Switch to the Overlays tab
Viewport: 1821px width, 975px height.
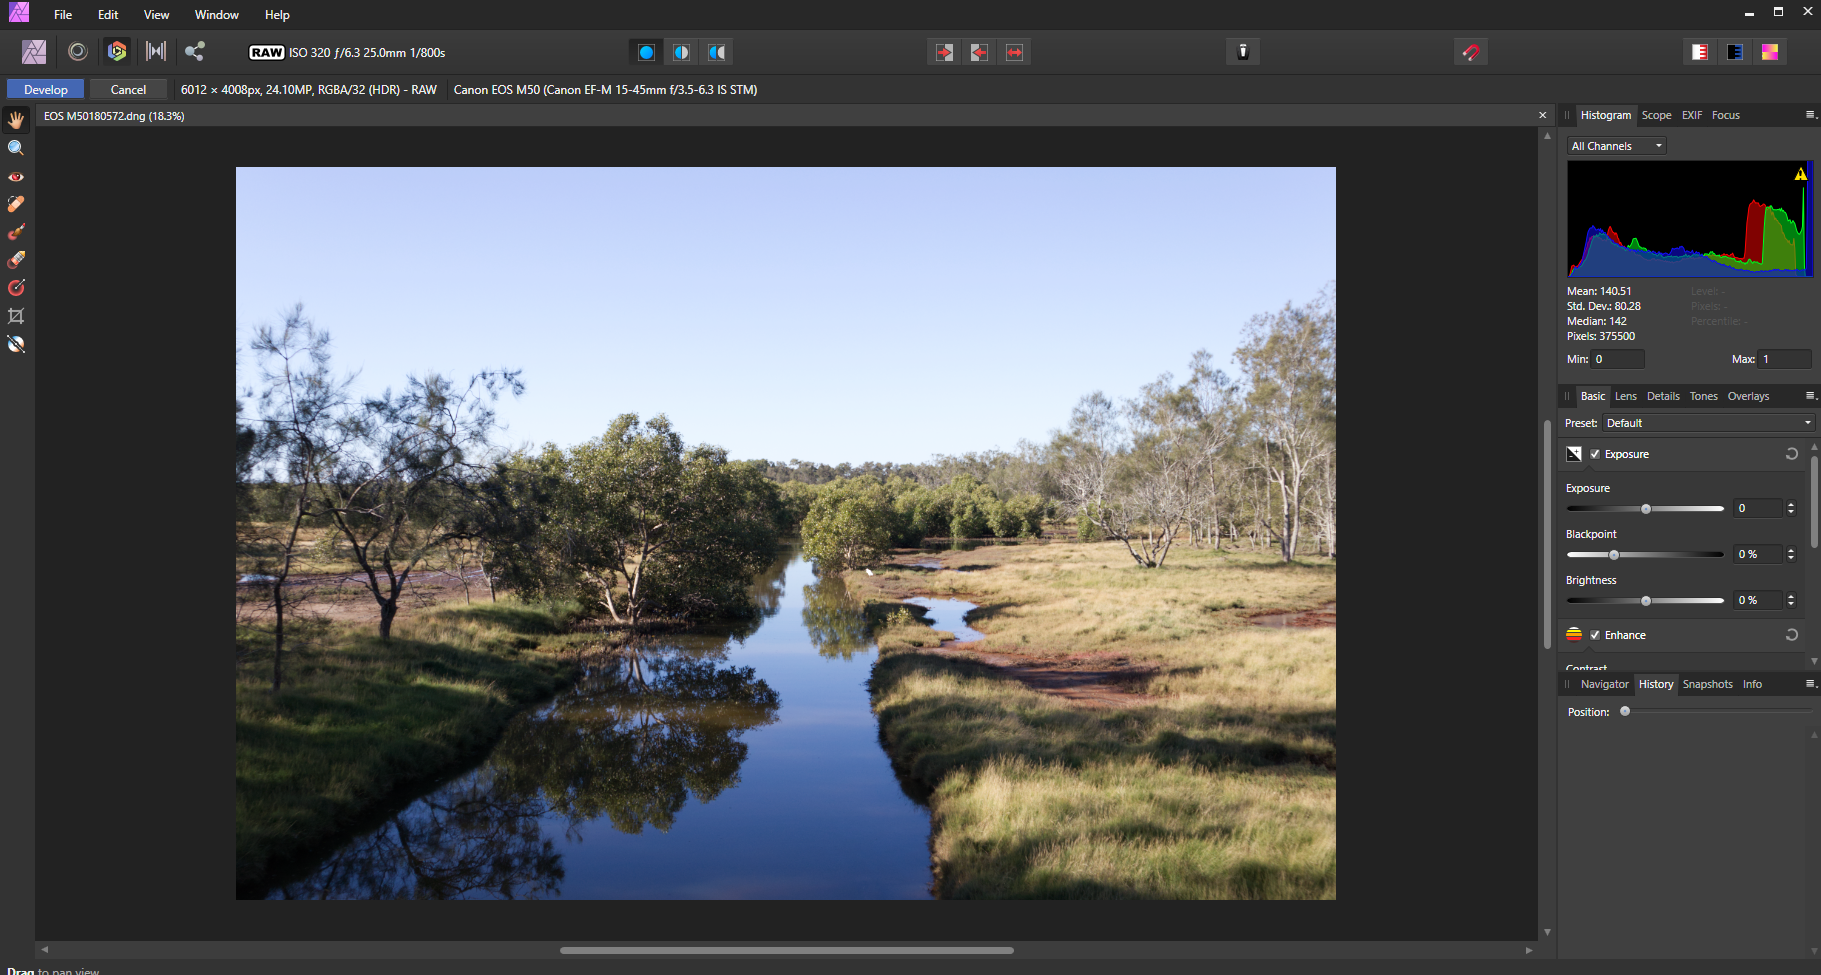pos(1748,396)
